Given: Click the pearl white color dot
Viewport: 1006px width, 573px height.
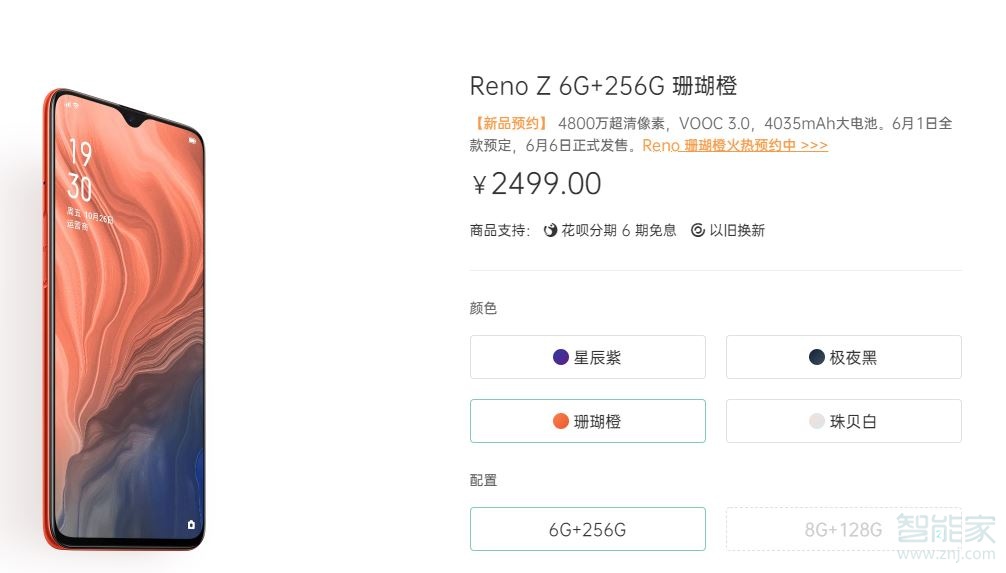Looking at the screenshot, I should pos(817,421).
